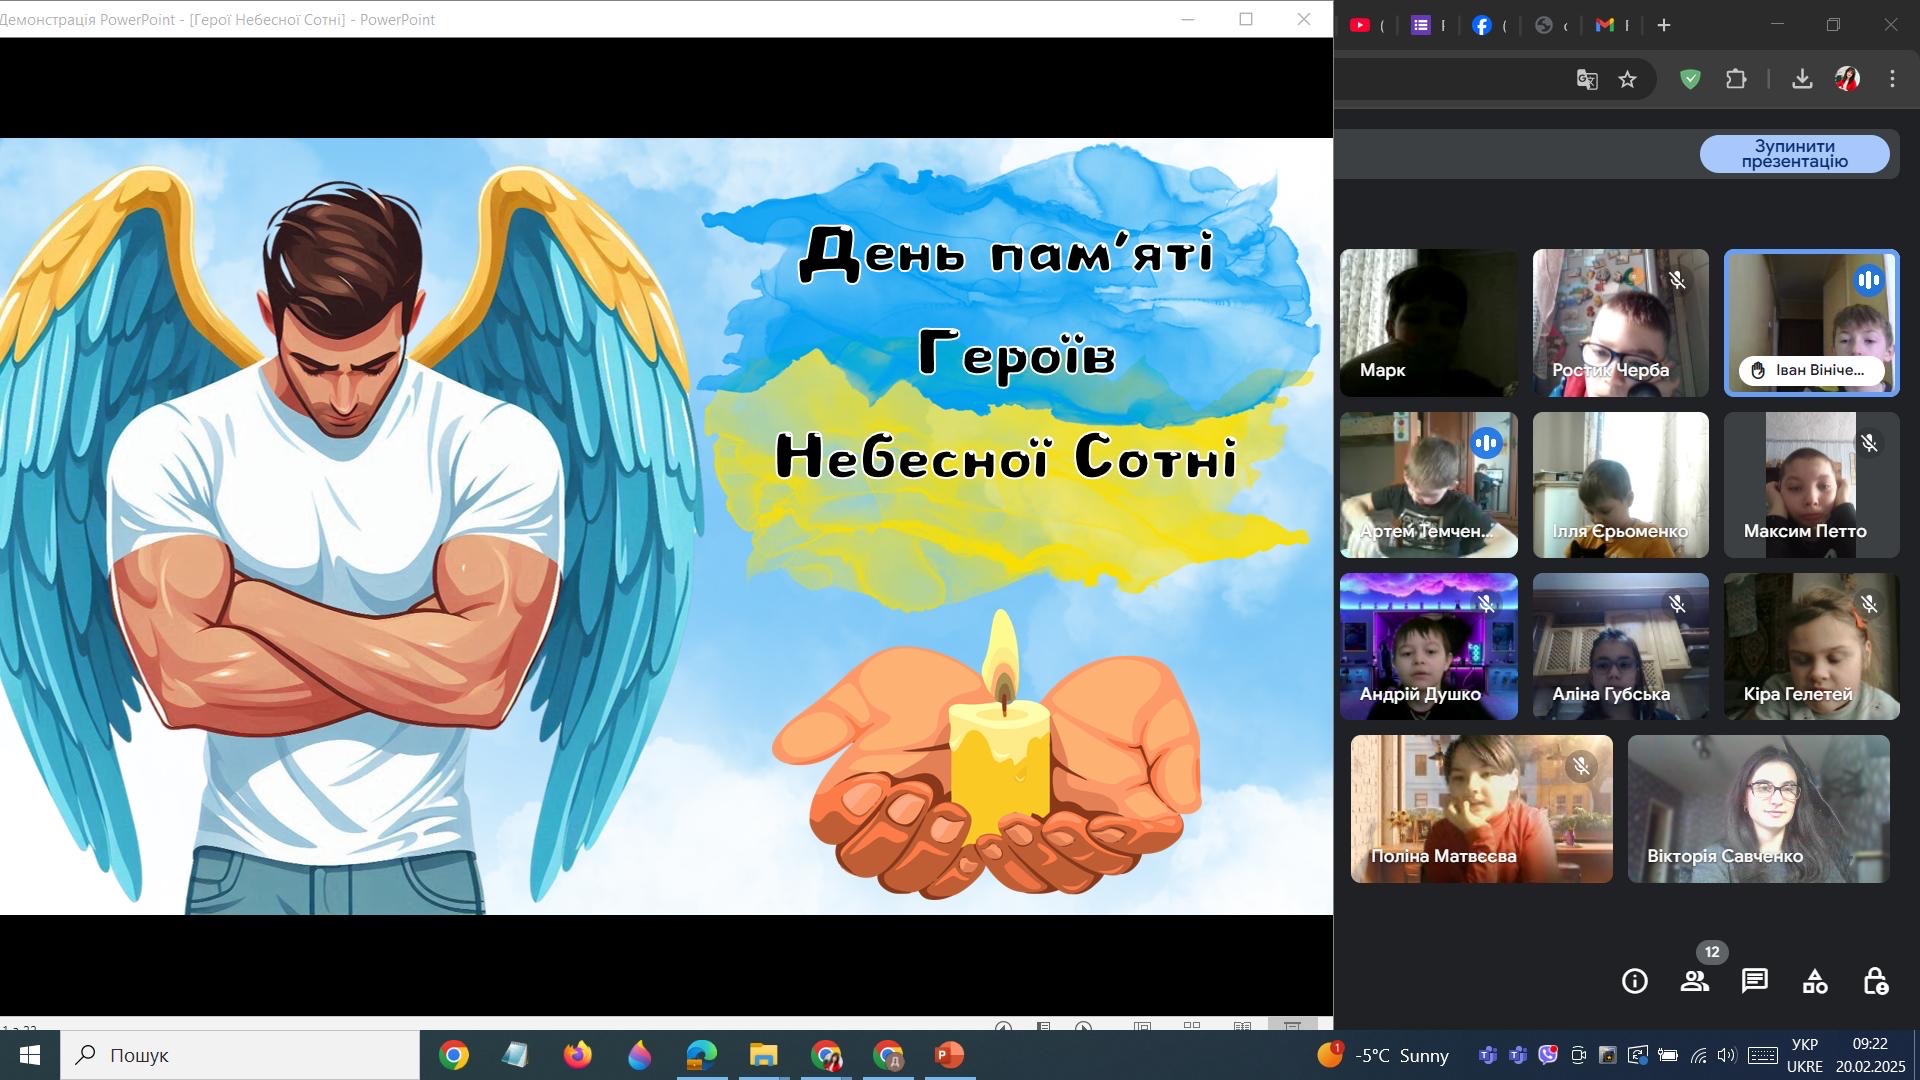Viewport: 1920px width, 1080px height.
Task: Open the meeting details info icon
Action: click(1634, 981)
